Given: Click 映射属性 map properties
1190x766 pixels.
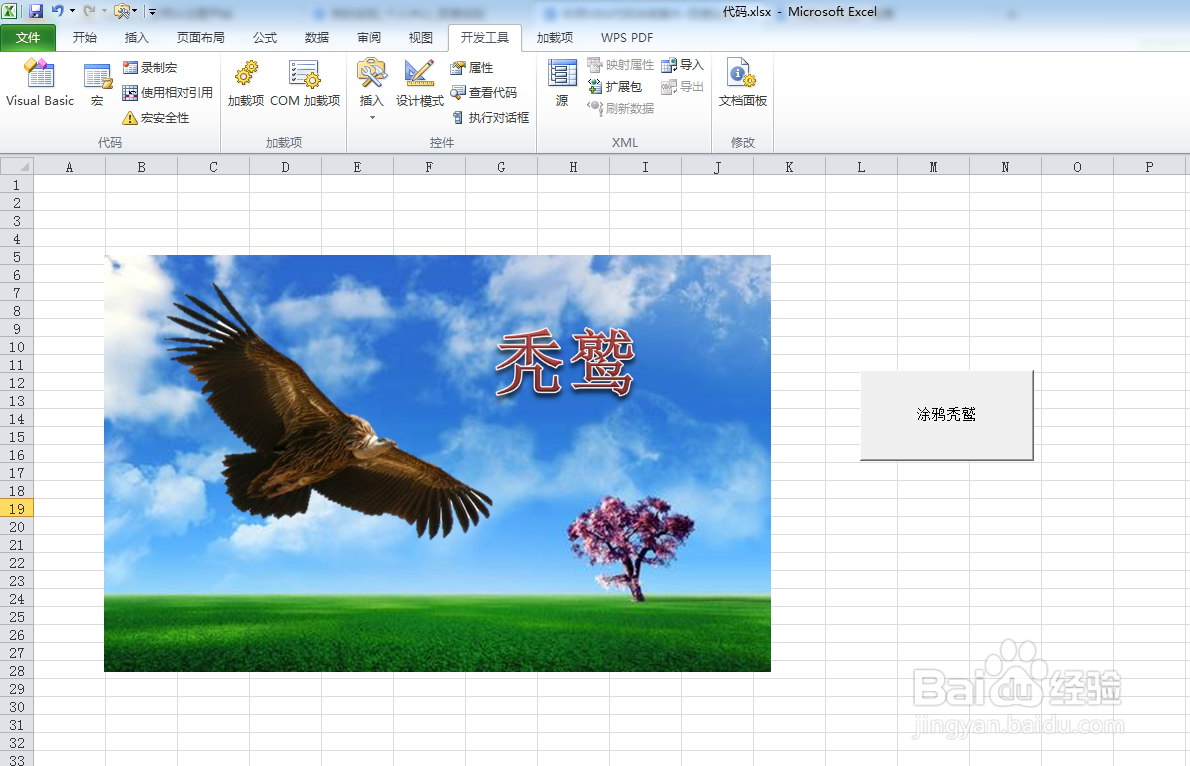Looking at the screenshot, I should point(621,65).
